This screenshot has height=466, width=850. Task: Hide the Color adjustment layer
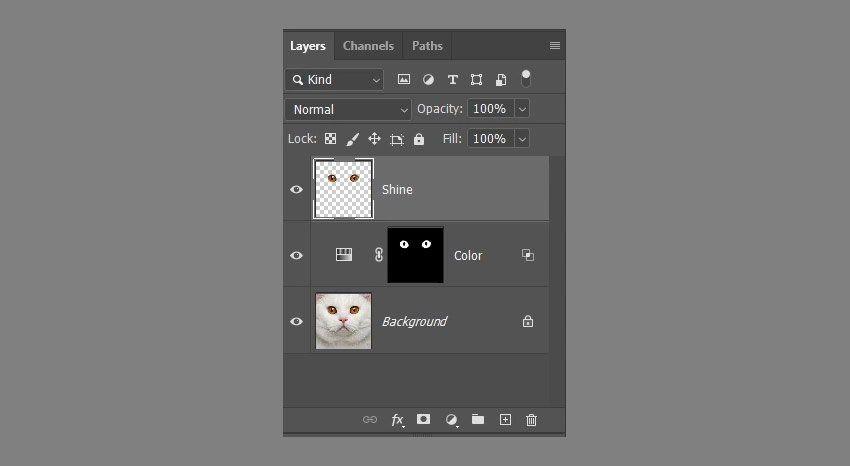[296, 255]
